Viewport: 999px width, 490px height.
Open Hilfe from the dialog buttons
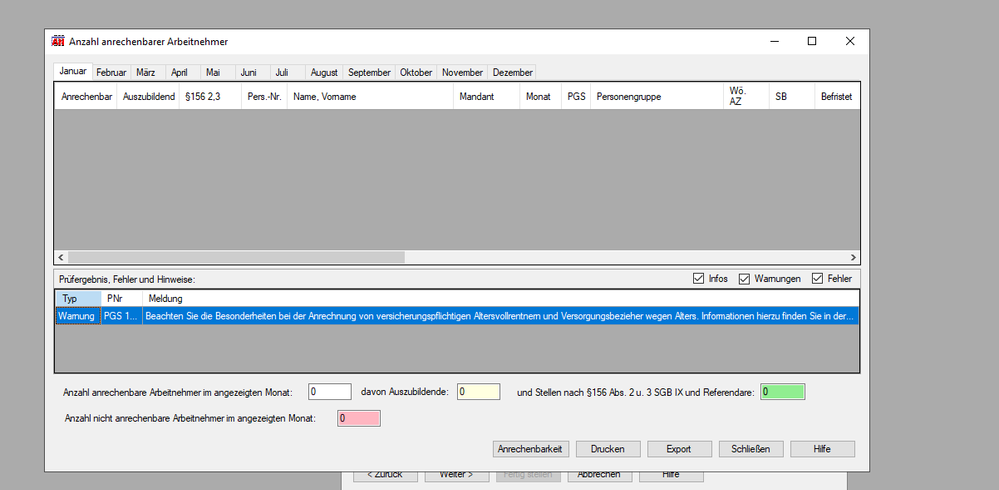point(822,449)
